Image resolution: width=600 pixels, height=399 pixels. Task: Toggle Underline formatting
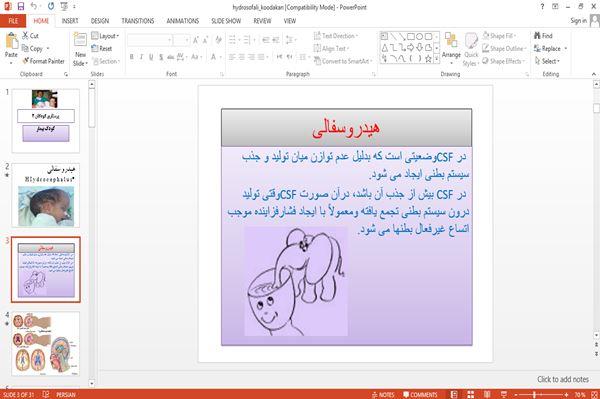click(x=151, y=57)
